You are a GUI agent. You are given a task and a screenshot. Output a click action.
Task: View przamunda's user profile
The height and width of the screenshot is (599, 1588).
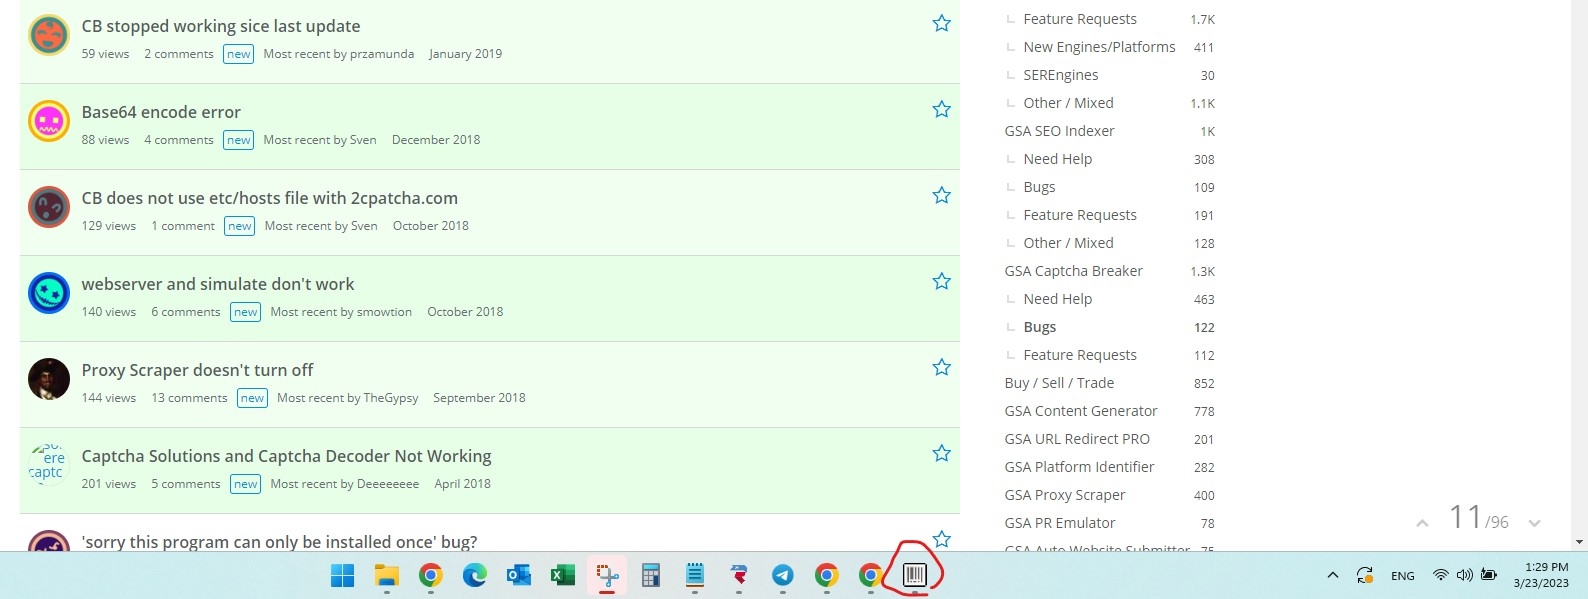pyautogui.click(x=382, y=54)
